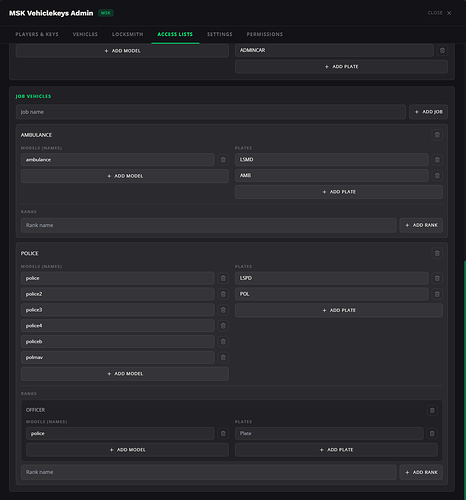466x500 pixels.
Task: Remove the policeb model entry
Action: pyautogui.click(x=223, y=341)
